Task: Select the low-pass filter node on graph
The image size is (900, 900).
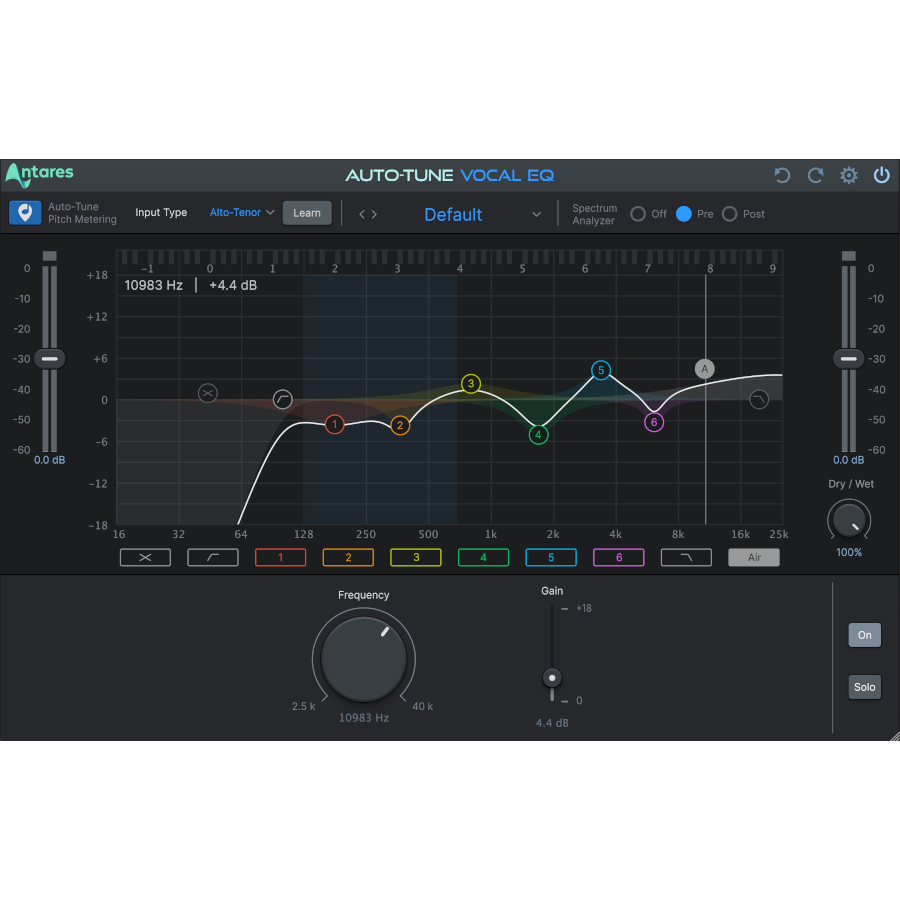Action: coord(759,399)
